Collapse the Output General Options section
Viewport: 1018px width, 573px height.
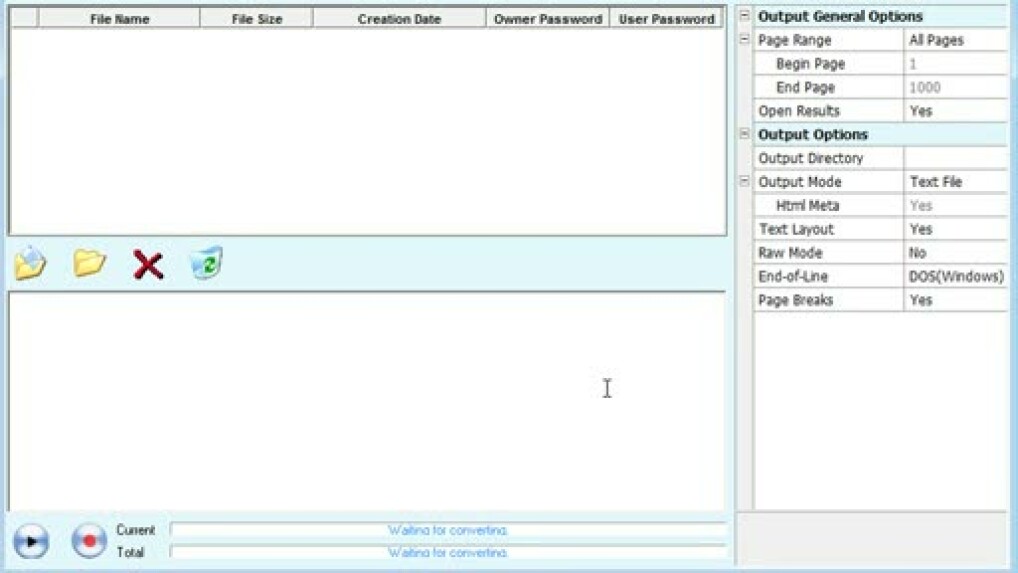point(744,16)
